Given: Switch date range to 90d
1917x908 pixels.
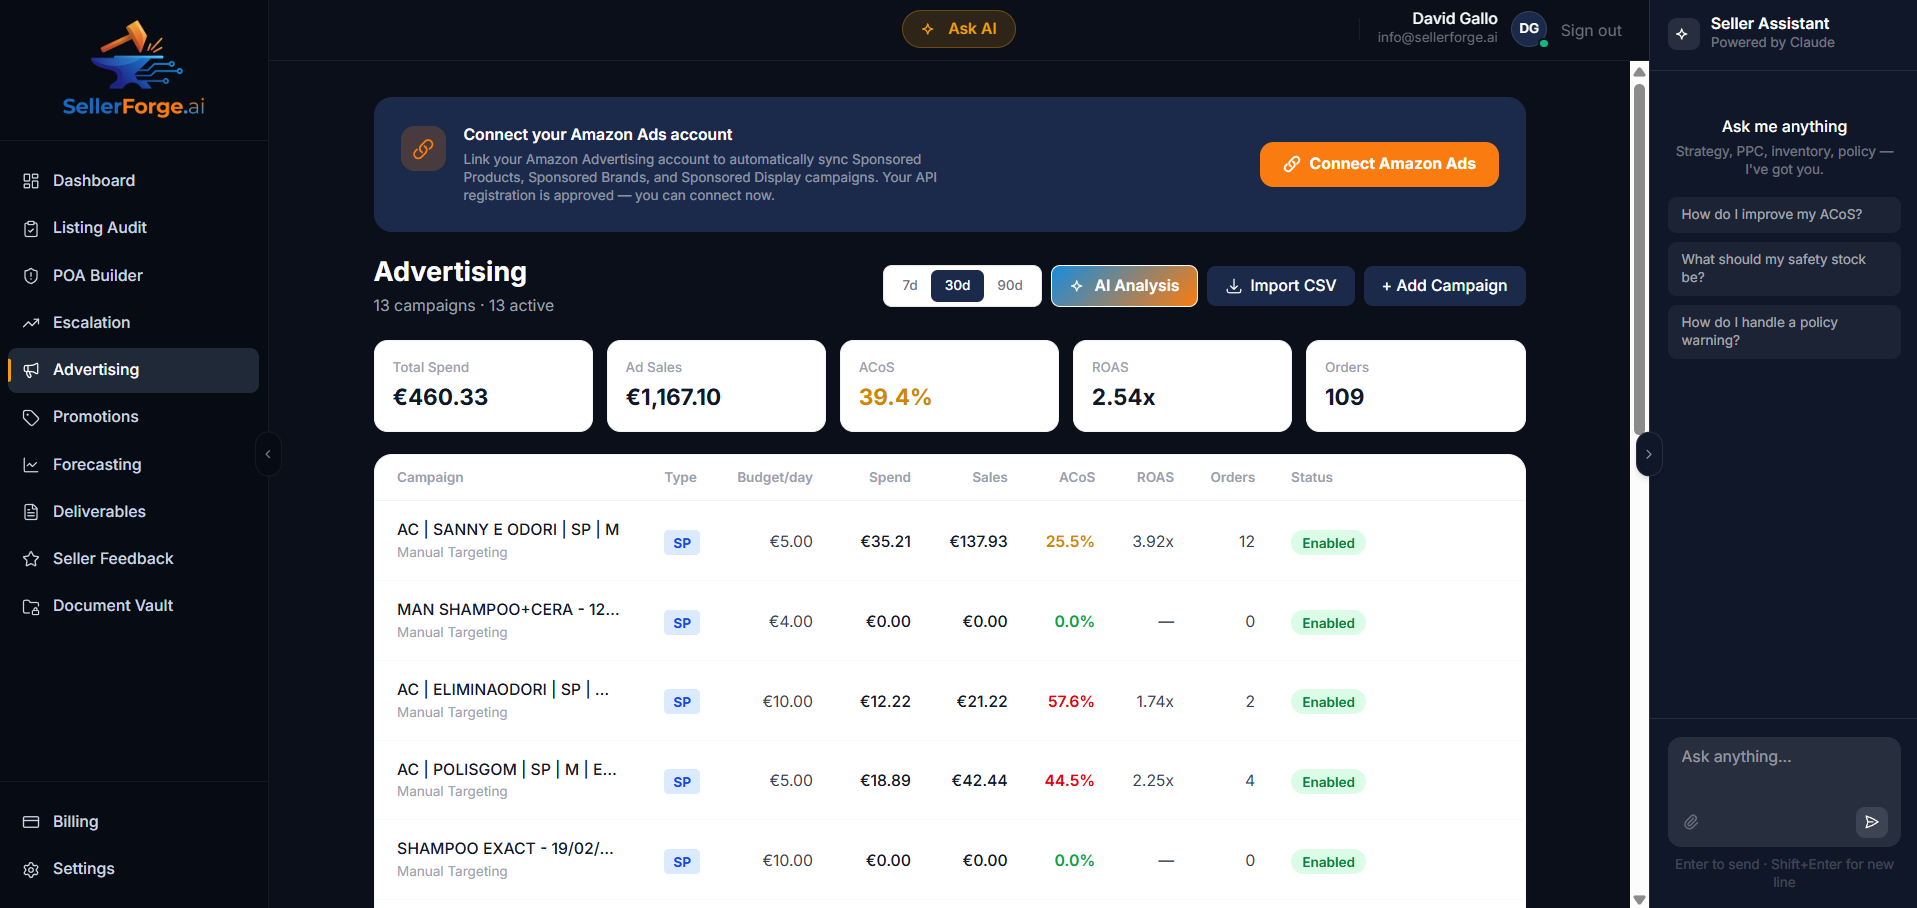Looking at the screenshot, I should [x=1010, y=285].
